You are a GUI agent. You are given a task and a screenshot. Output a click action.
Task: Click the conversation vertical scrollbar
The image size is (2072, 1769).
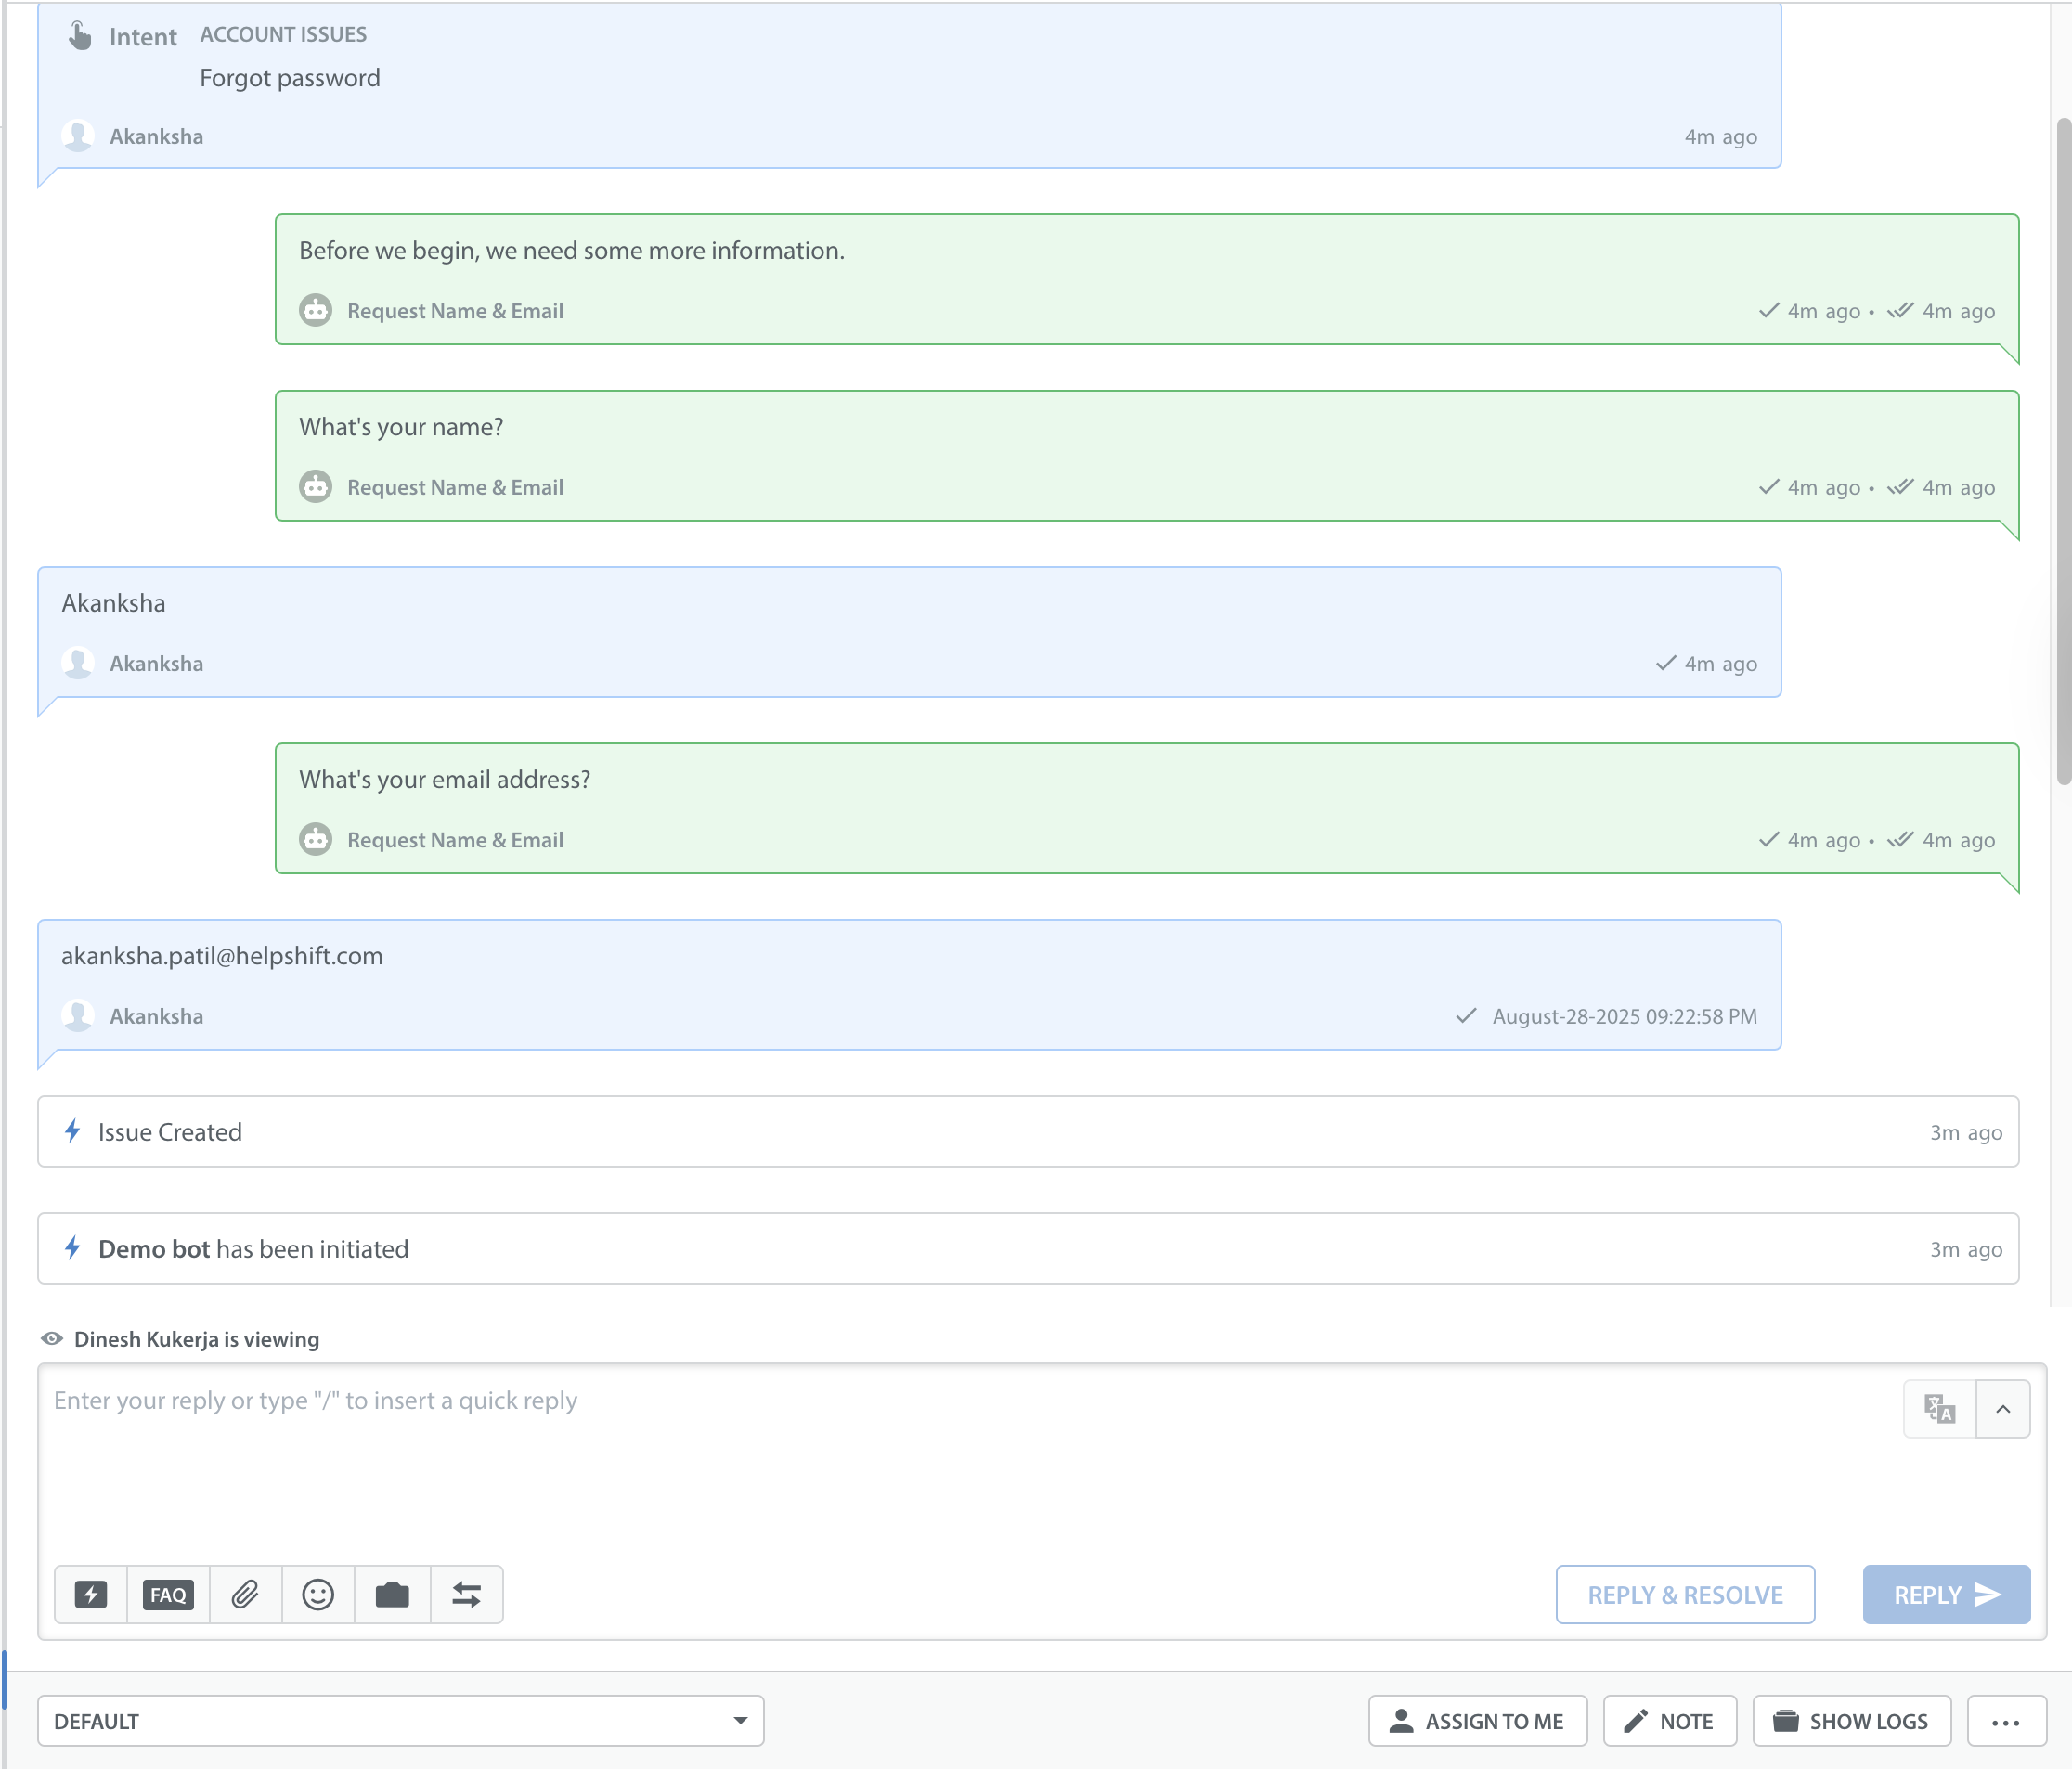point(2063,450)
